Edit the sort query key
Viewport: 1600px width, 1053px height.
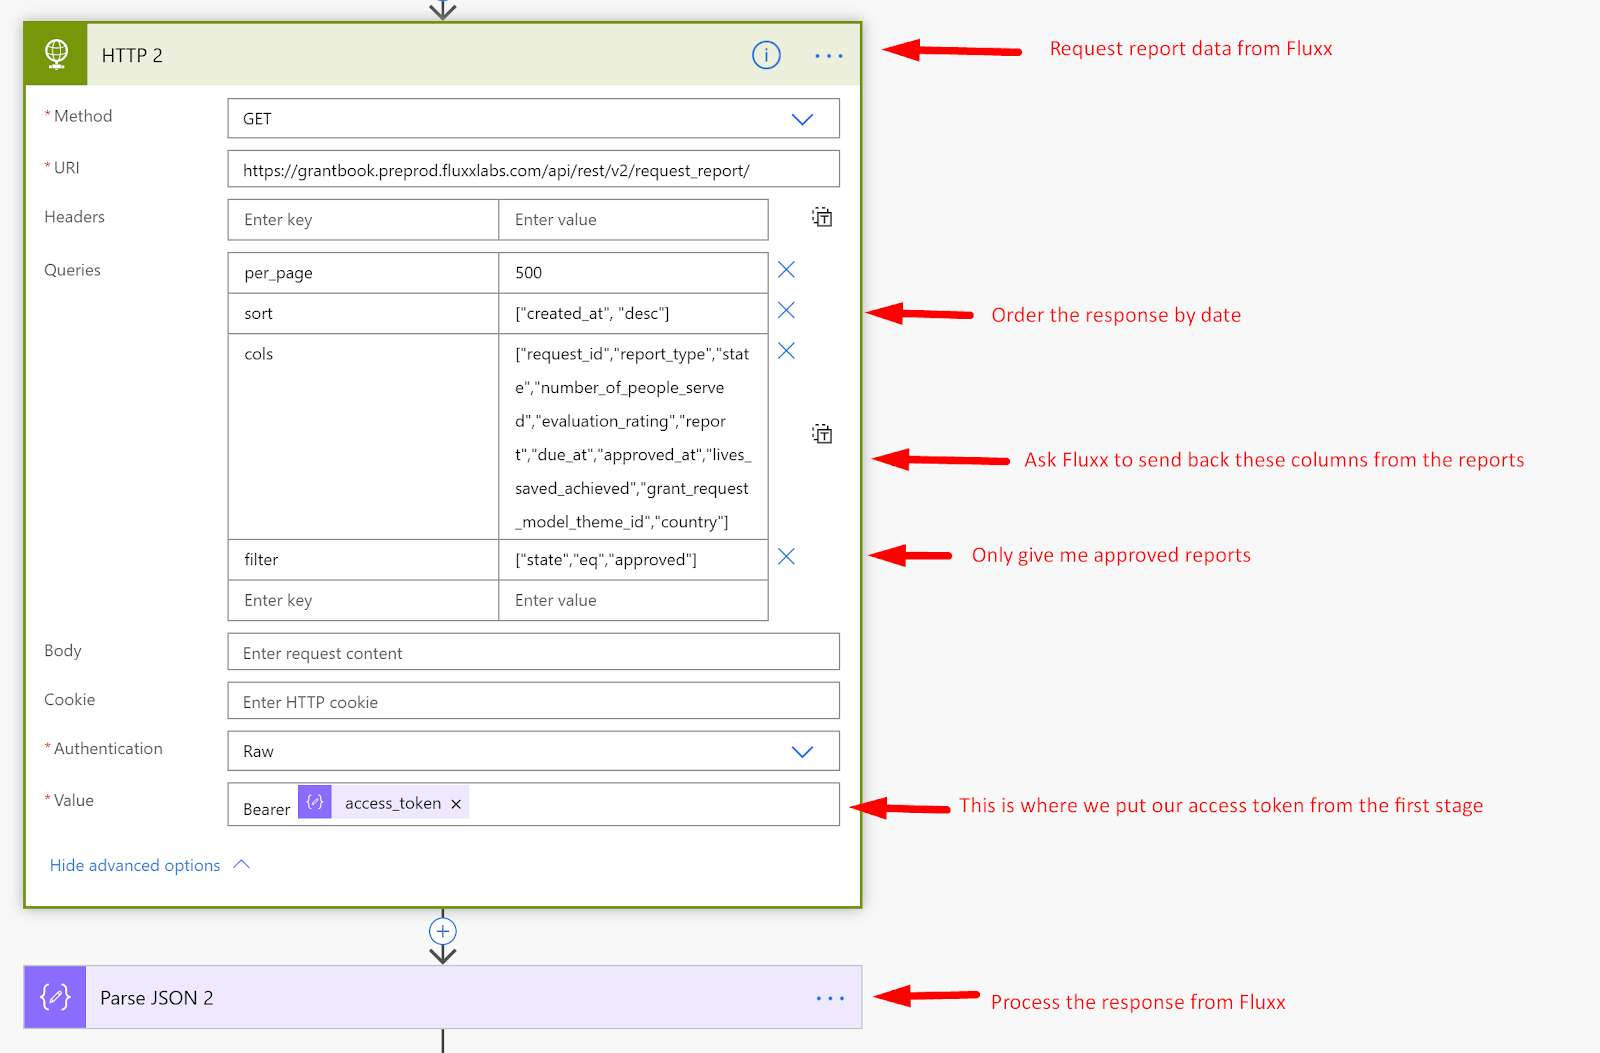point(363,314)
